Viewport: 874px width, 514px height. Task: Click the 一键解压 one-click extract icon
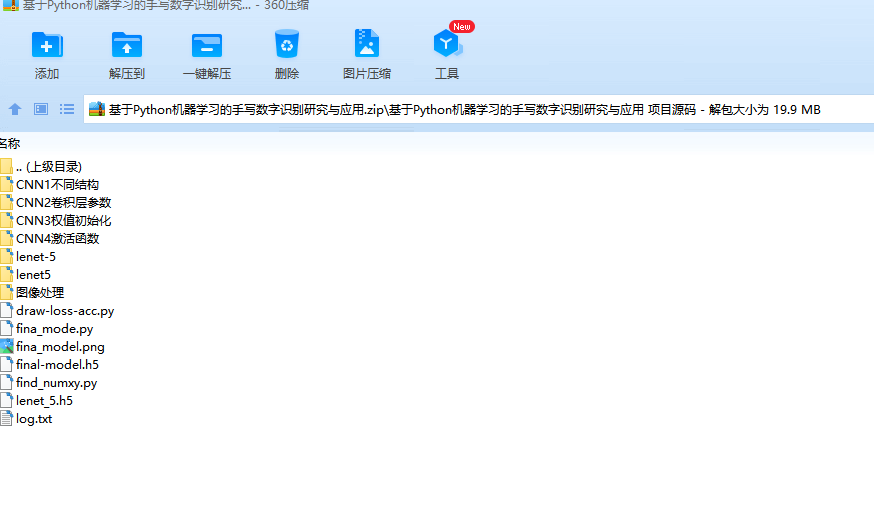tap(207, 45)
